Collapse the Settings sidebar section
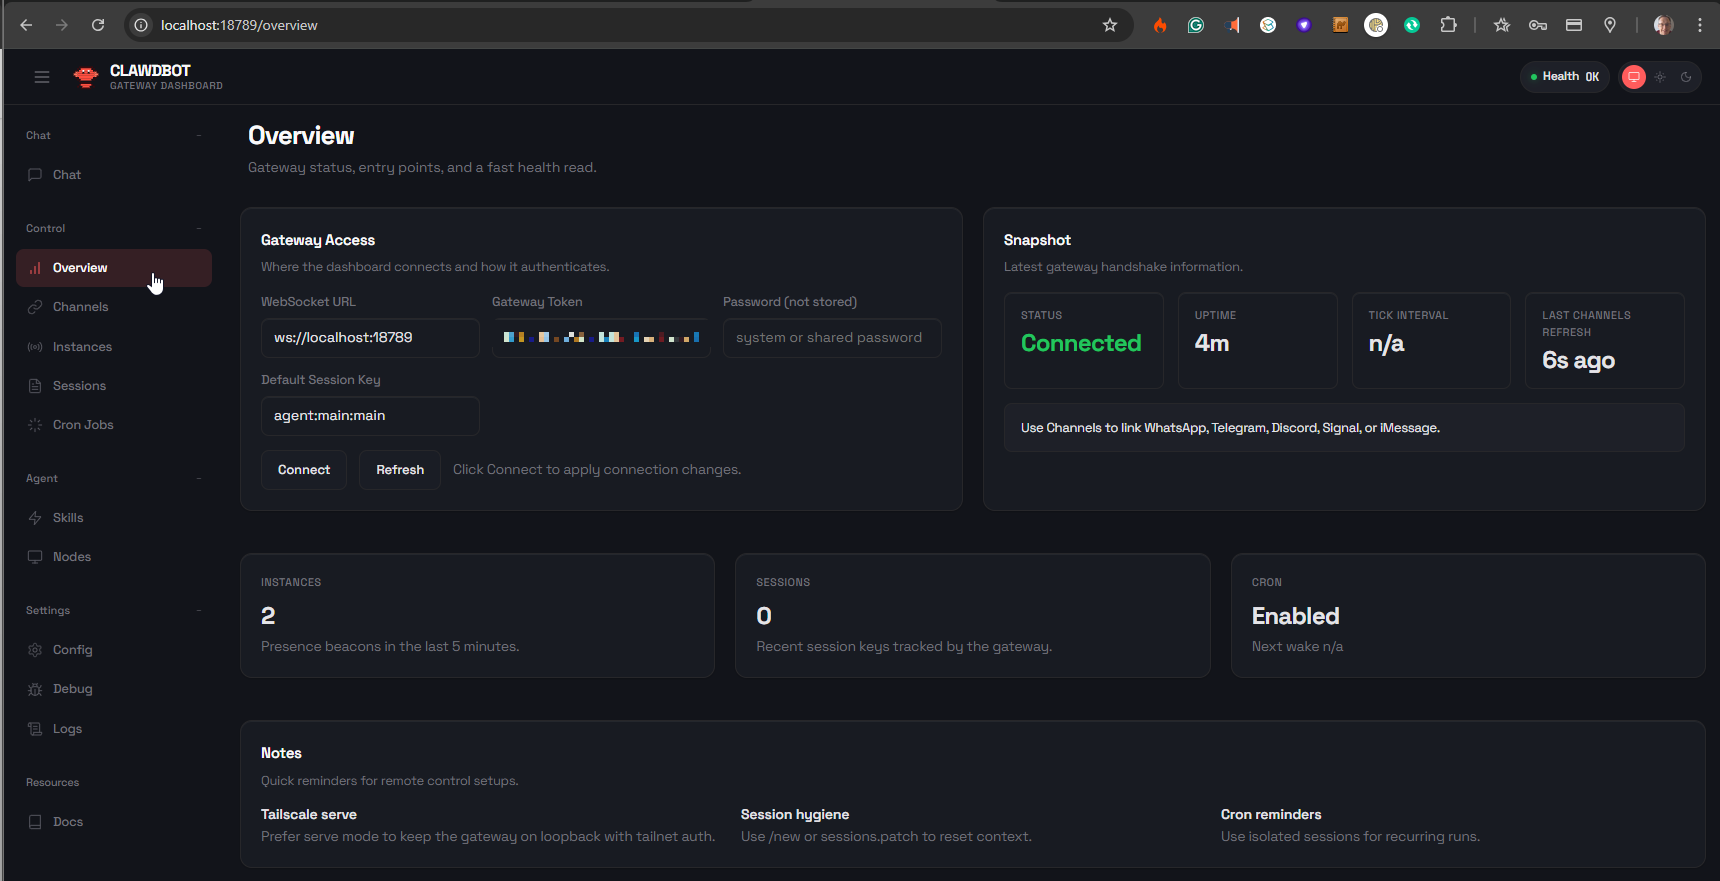Viewport: 1720px width, 881px height. [x=198, y=610]
